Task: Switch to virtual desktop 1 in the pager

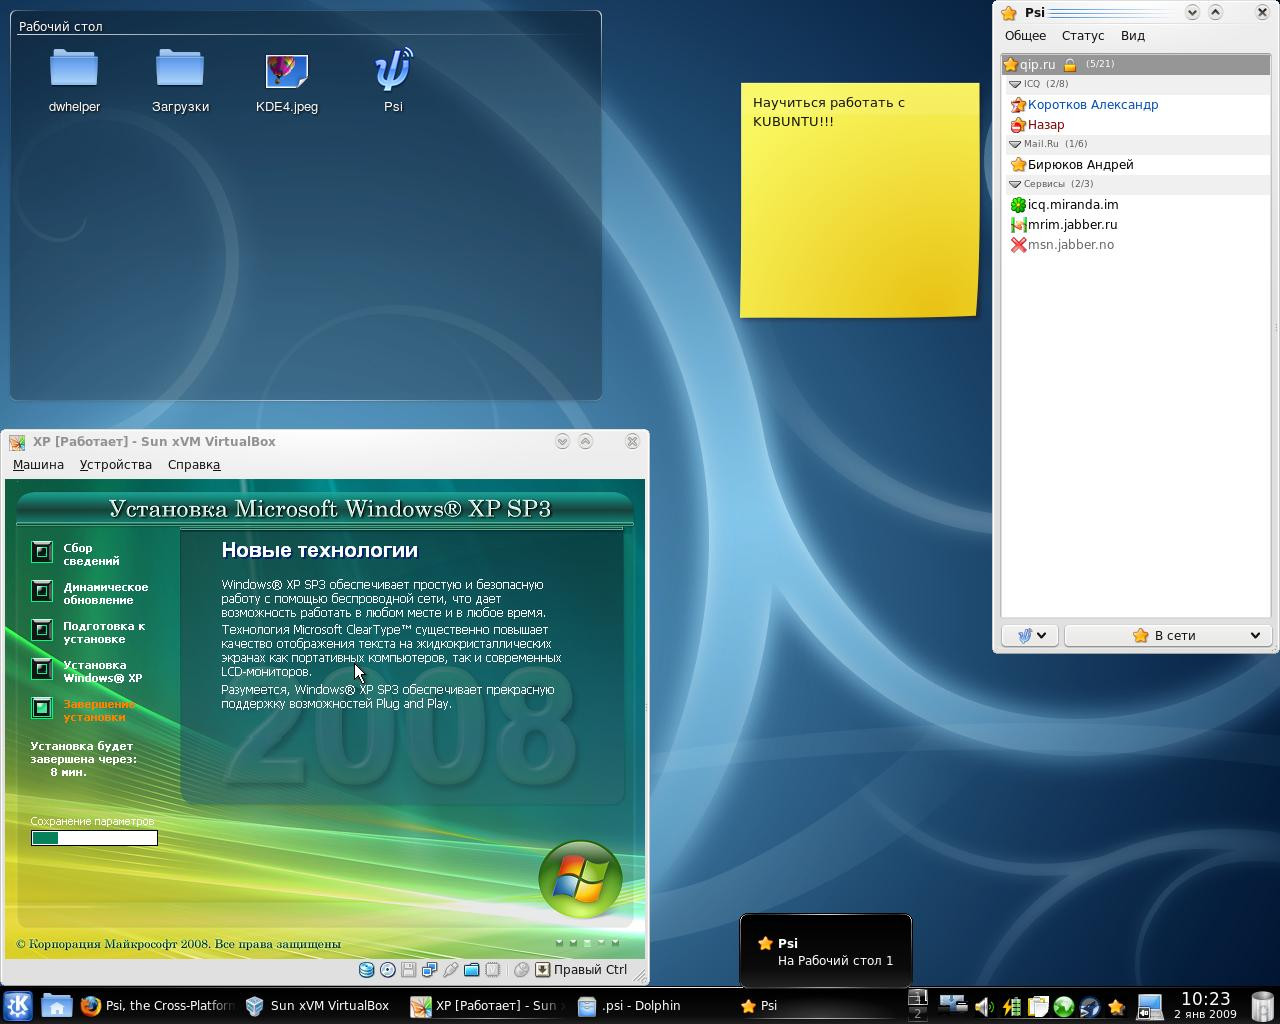Action: point(917,997)
